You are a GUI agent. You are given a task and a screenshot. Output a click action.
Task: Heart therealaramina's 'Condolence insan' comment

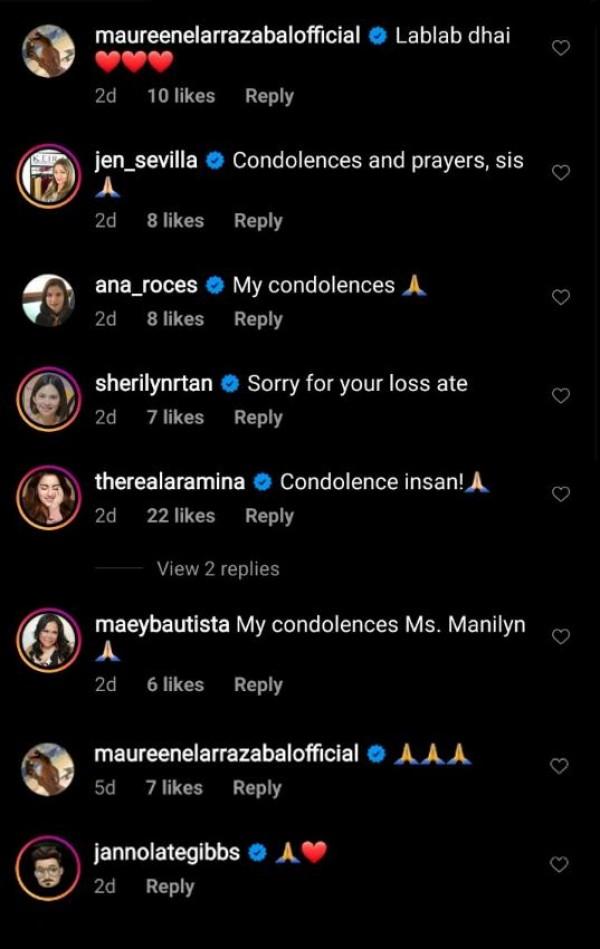[561, 494]
